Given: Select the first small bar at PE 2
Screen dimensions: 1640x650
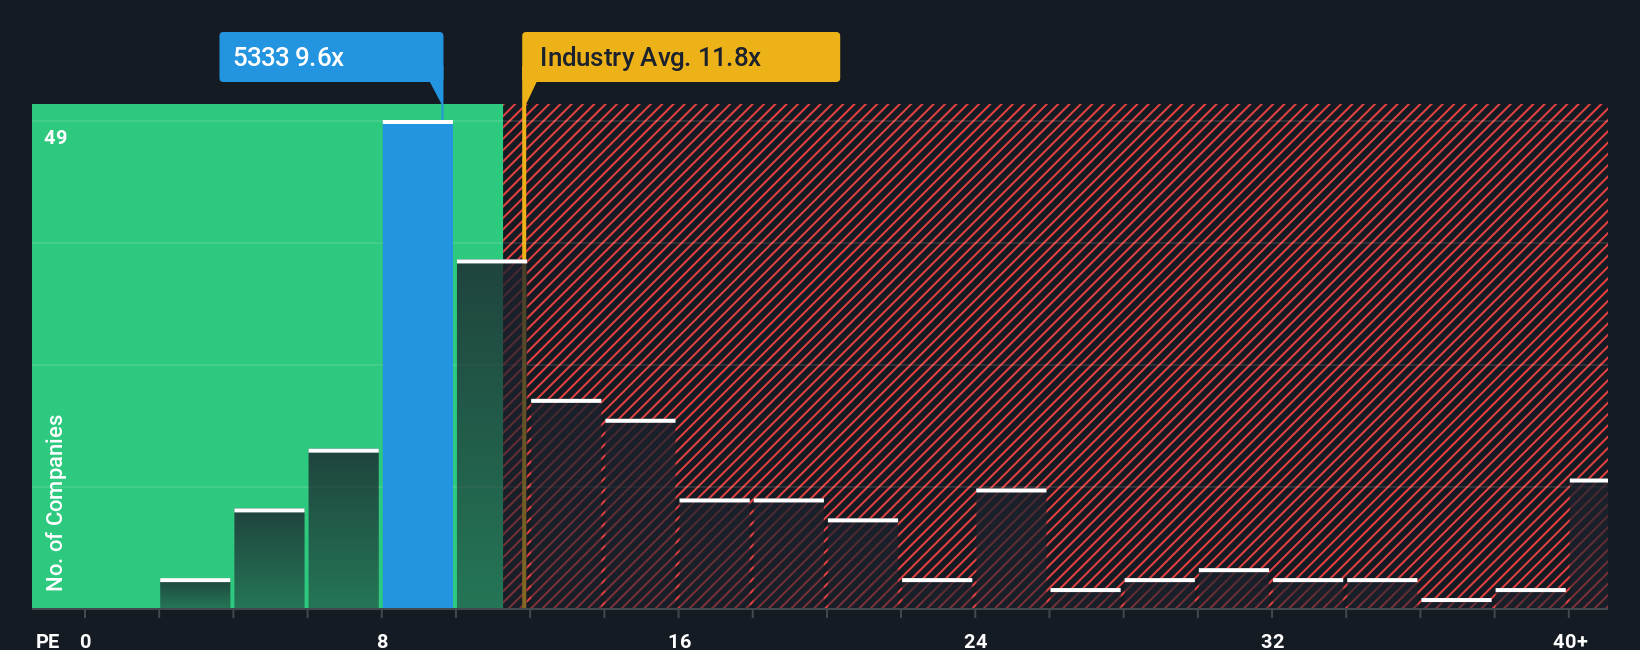Looking at the screenshot, I should pyautogui.click(x=195, y=594).
